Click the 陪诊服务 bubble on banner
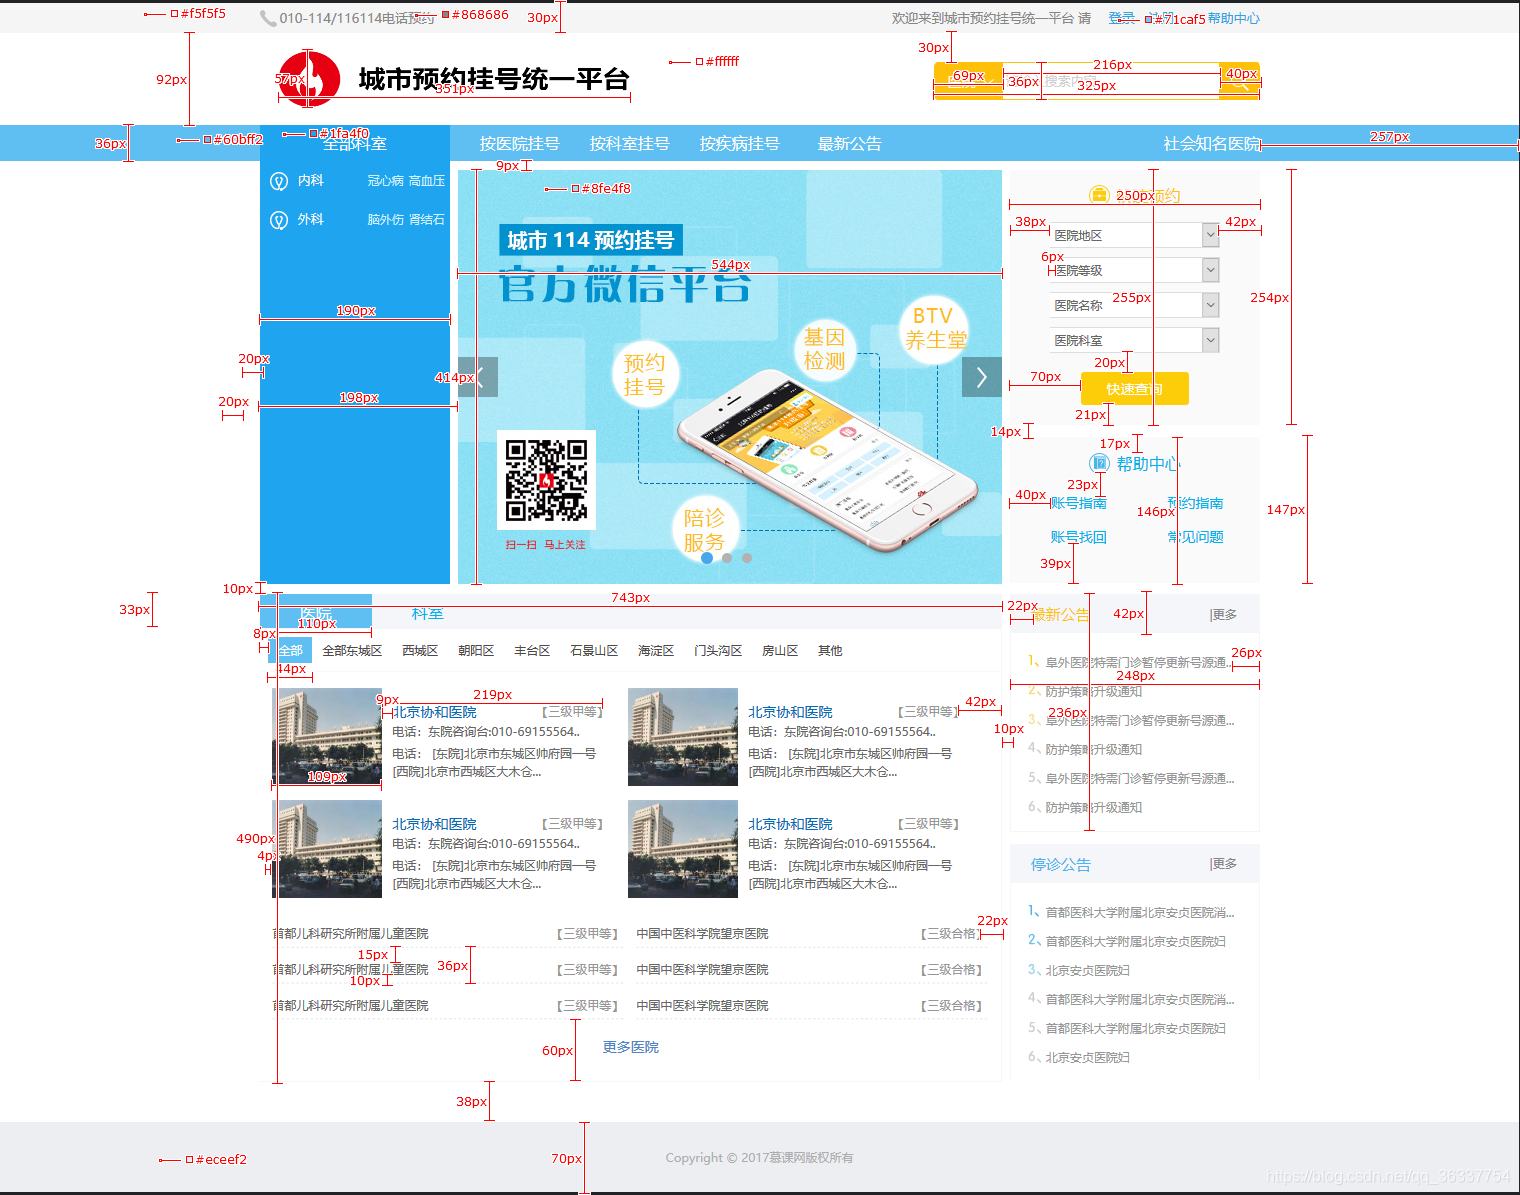Screen dimensions: 1520x1195 click(705, 530)
